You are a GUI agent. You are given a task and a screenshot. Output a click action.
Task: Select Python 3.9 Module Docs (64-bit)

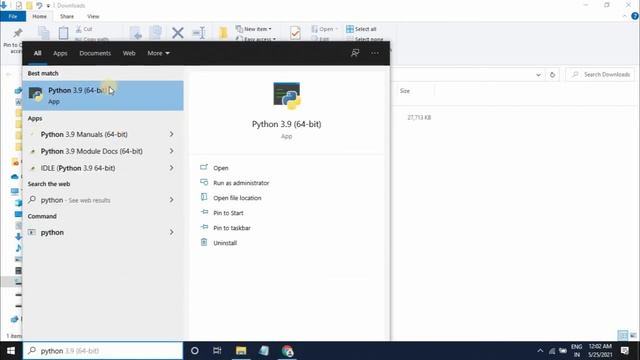[x=91, y=151]
